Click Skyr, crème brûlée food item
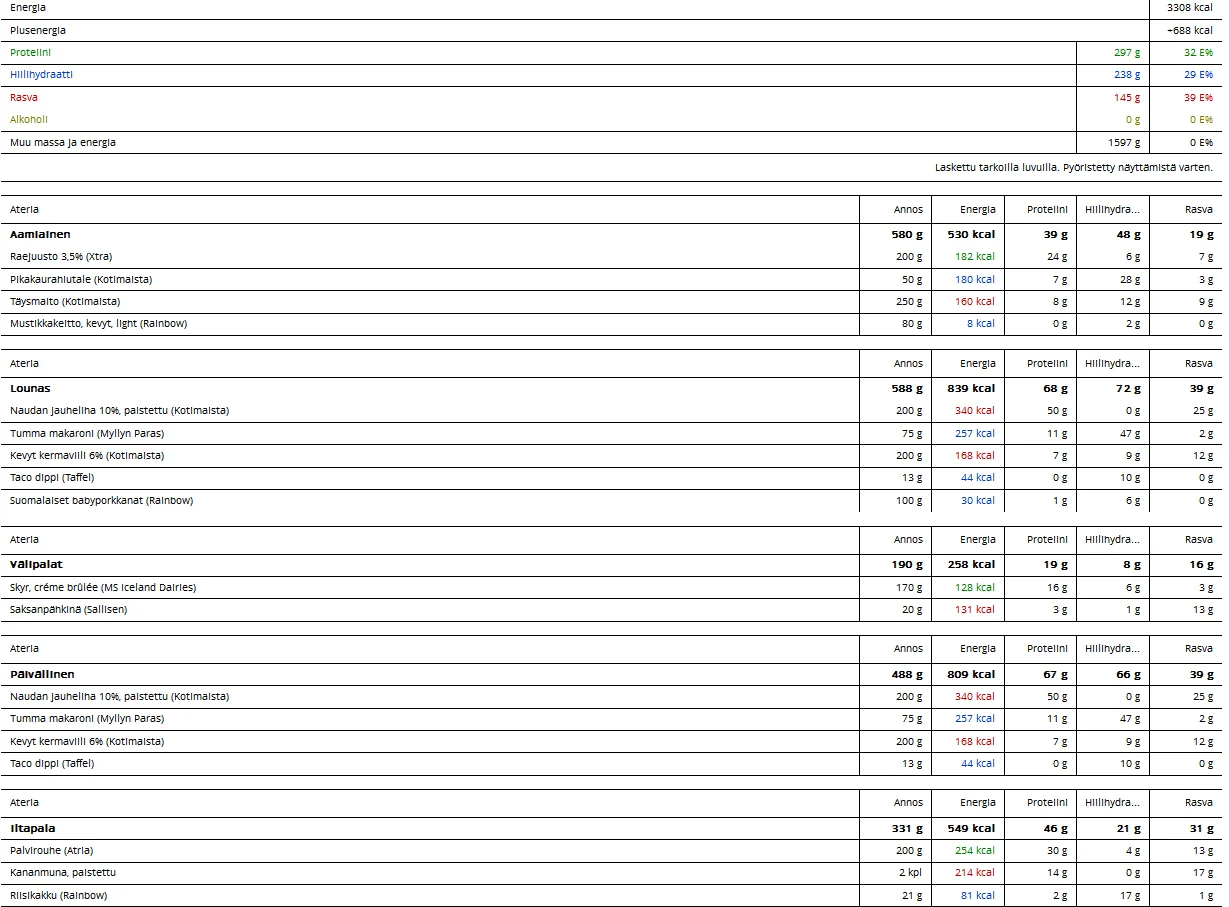 (x=102, y=587)
